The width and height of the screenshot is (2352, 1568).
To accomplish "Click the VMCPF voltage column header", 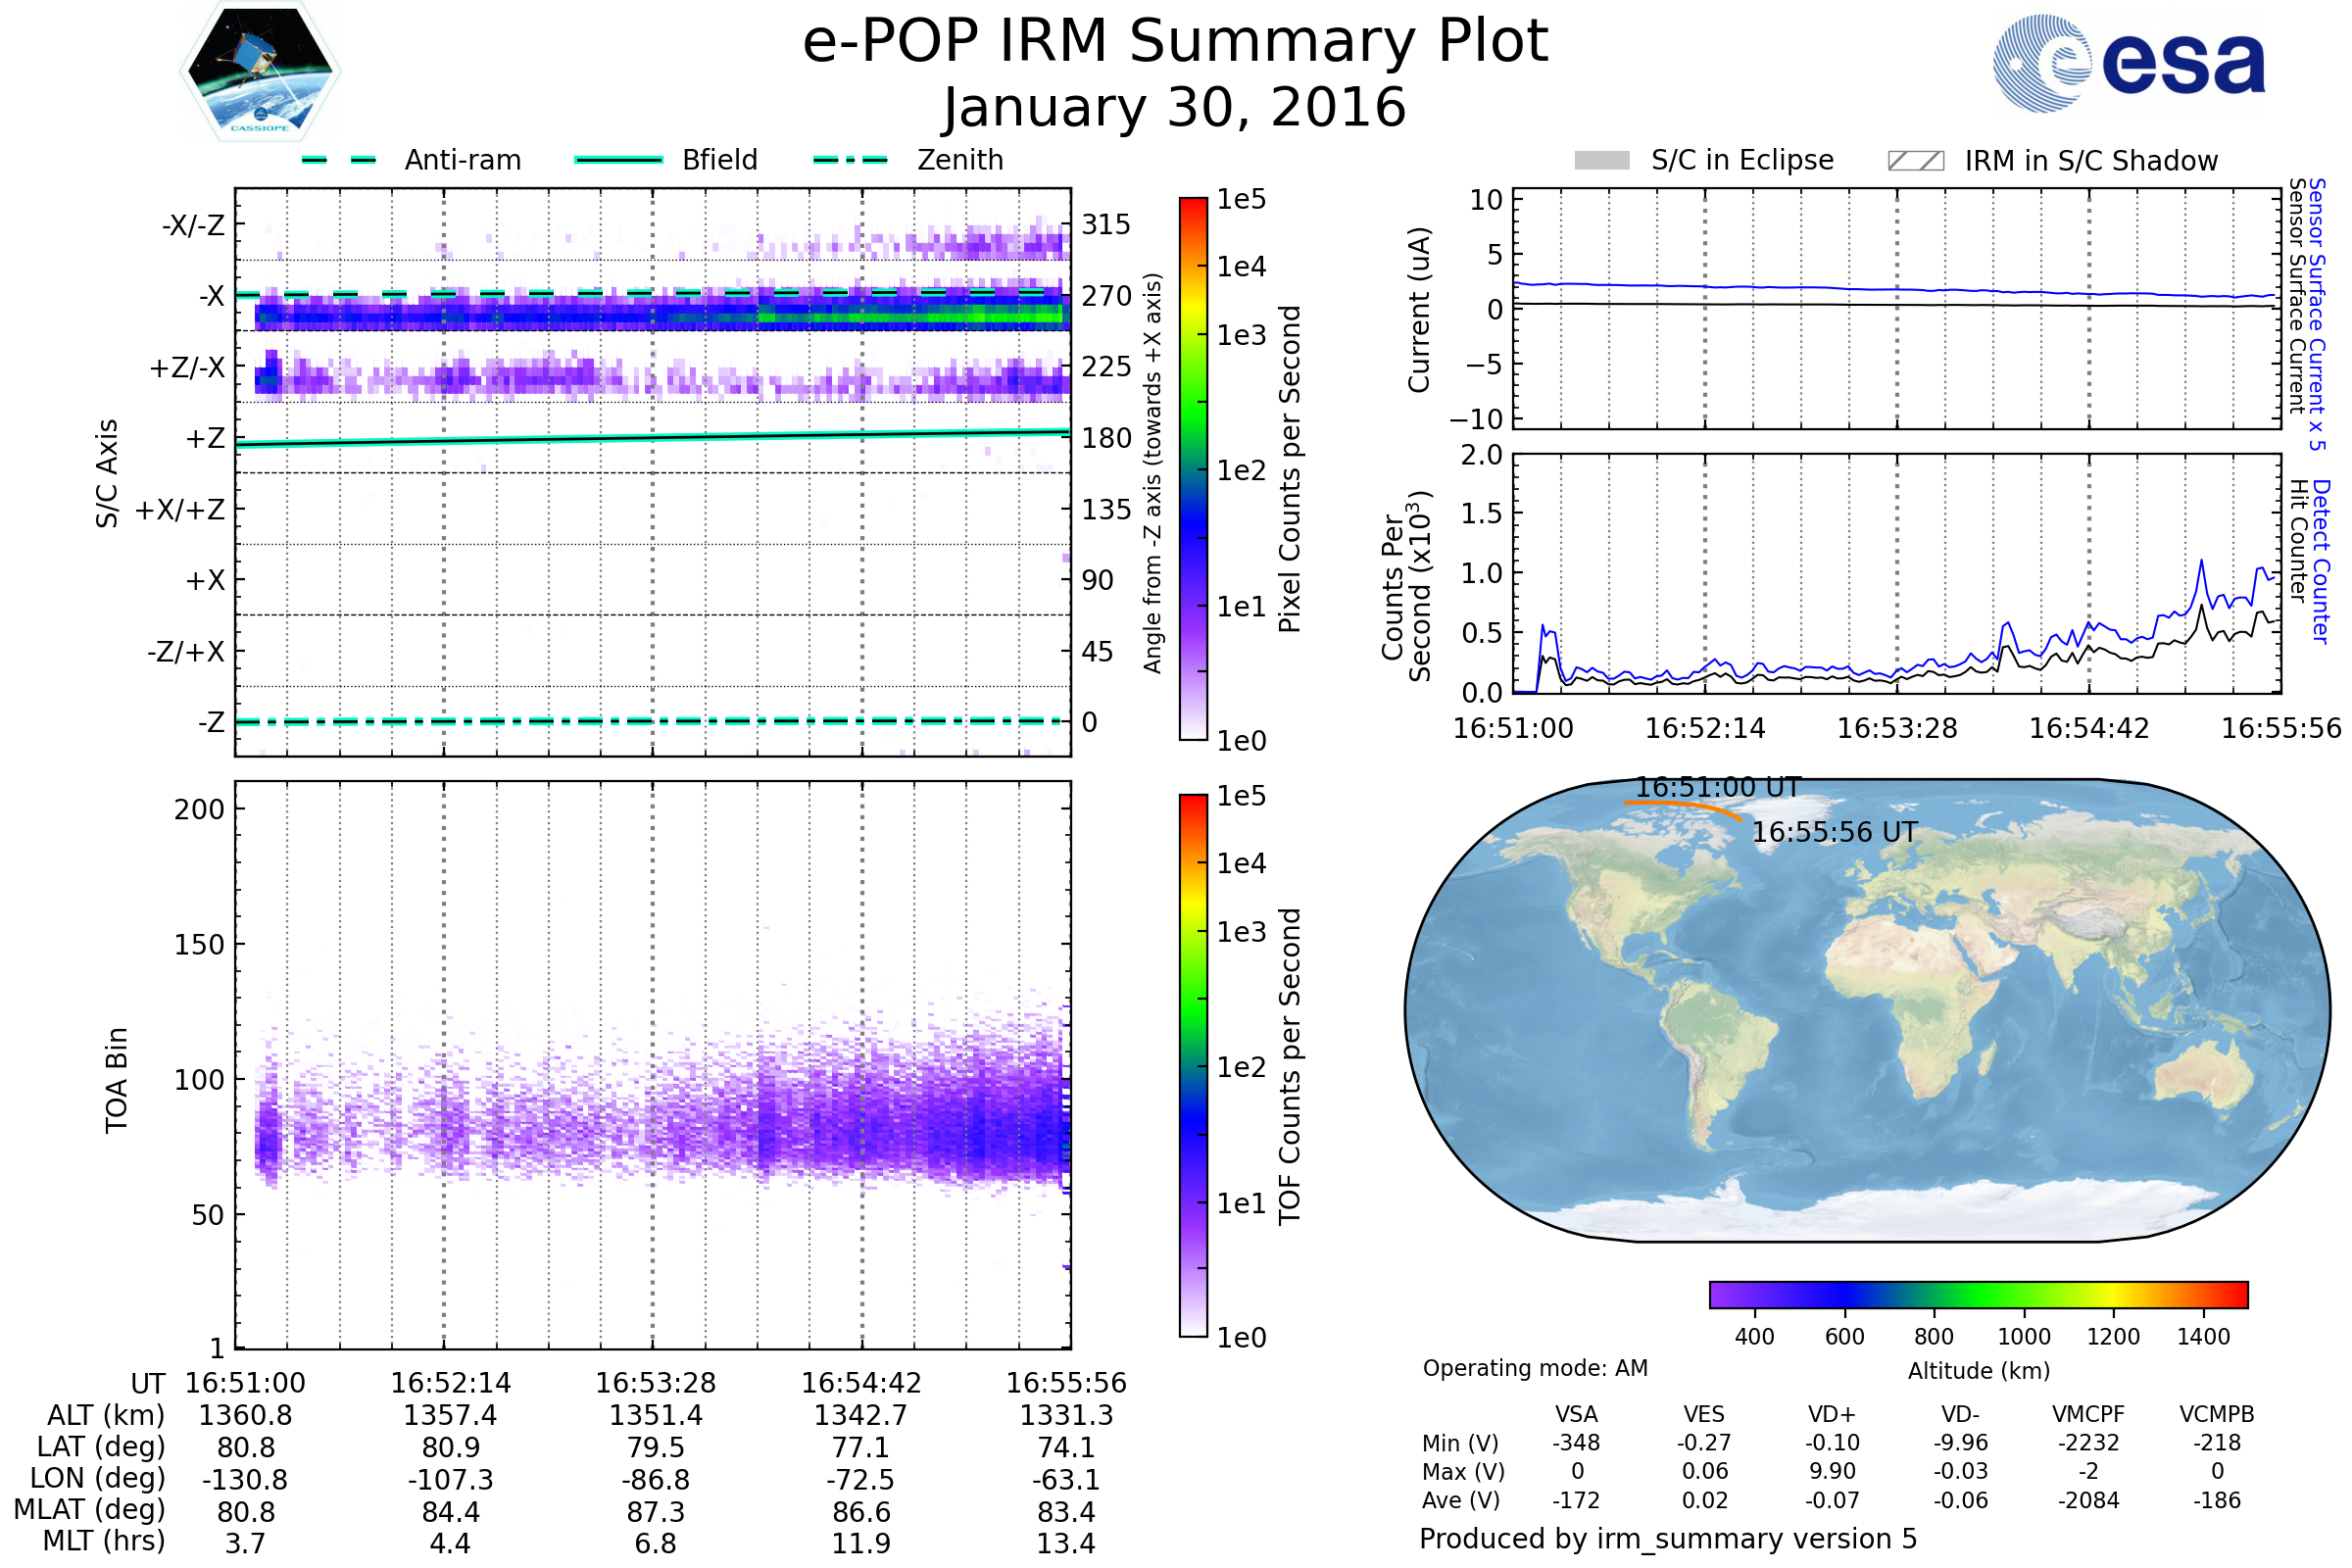I will (2088, 1415).
